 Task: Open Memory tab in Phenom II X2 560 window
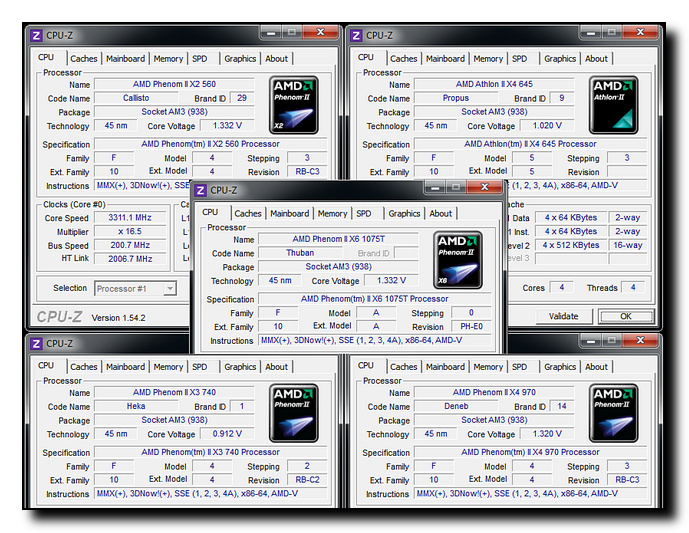(168, 58)
